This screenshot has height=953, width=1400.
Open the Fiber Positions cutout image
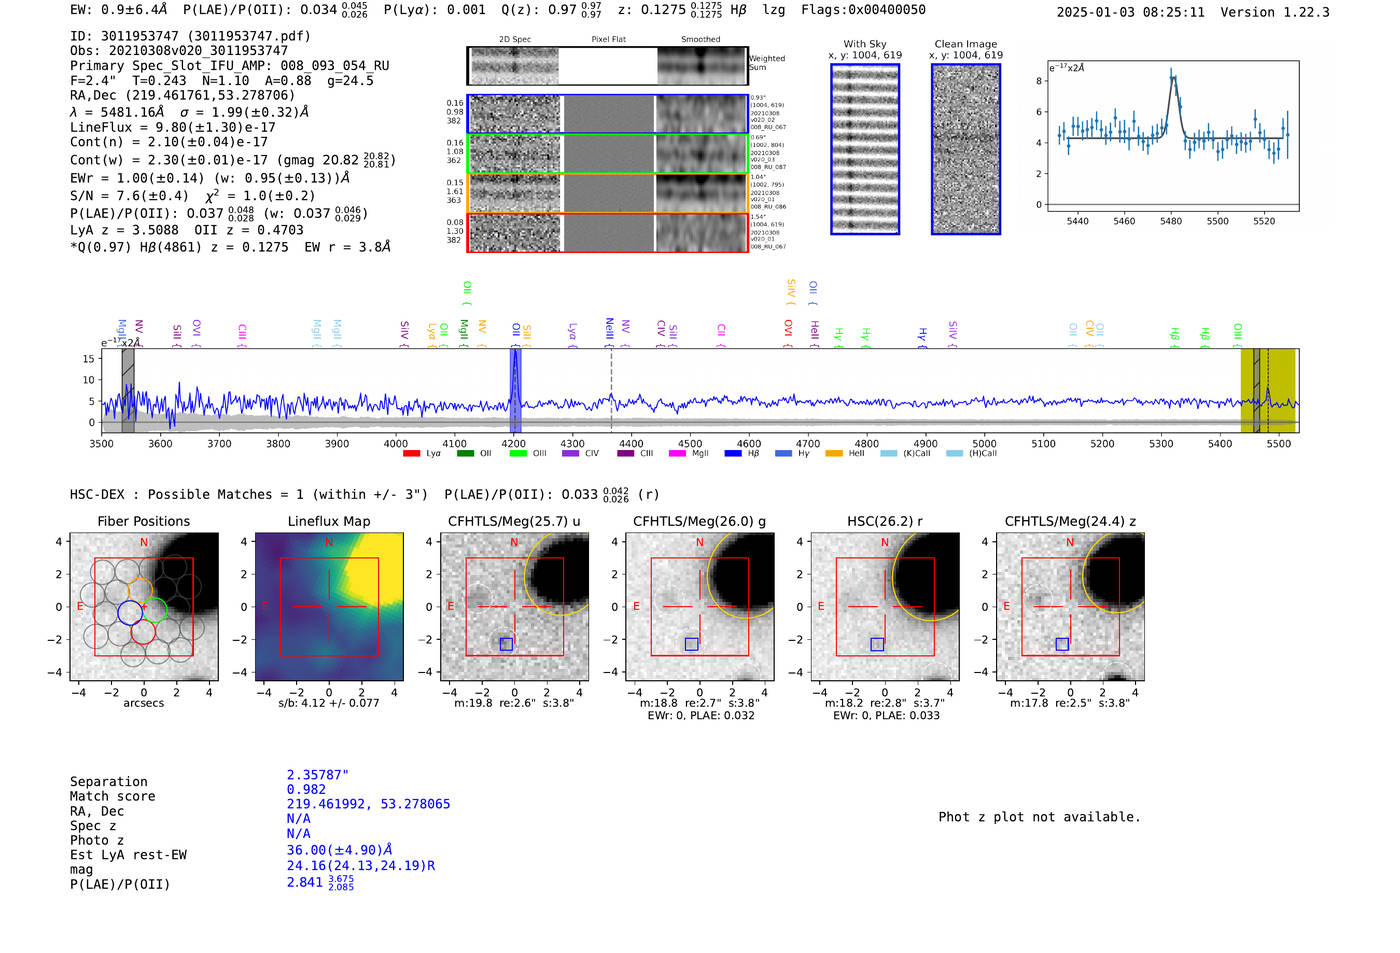[x=144, y=607]
